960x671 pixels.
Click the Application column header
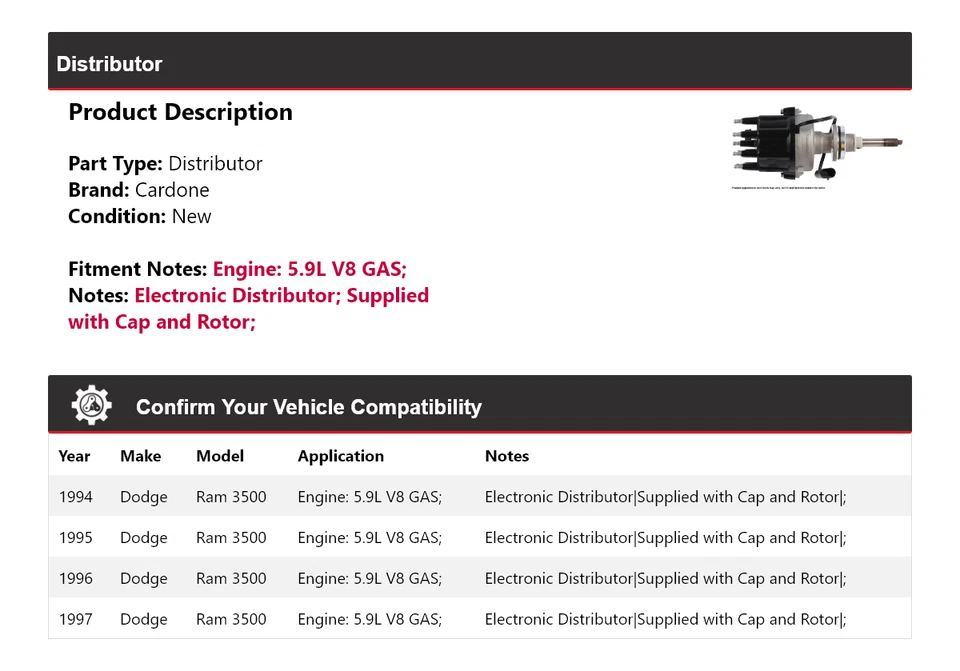pos(340,456)
